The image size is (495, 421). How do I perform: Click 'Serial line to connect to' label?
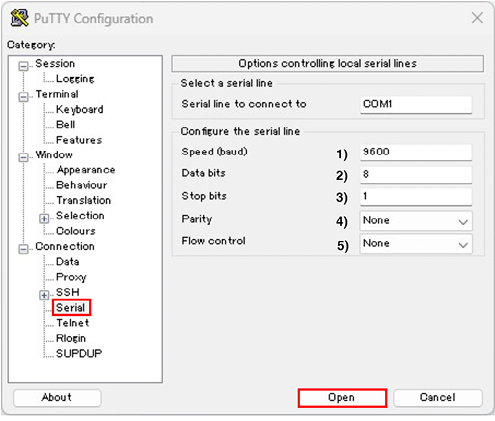[244, 104]
